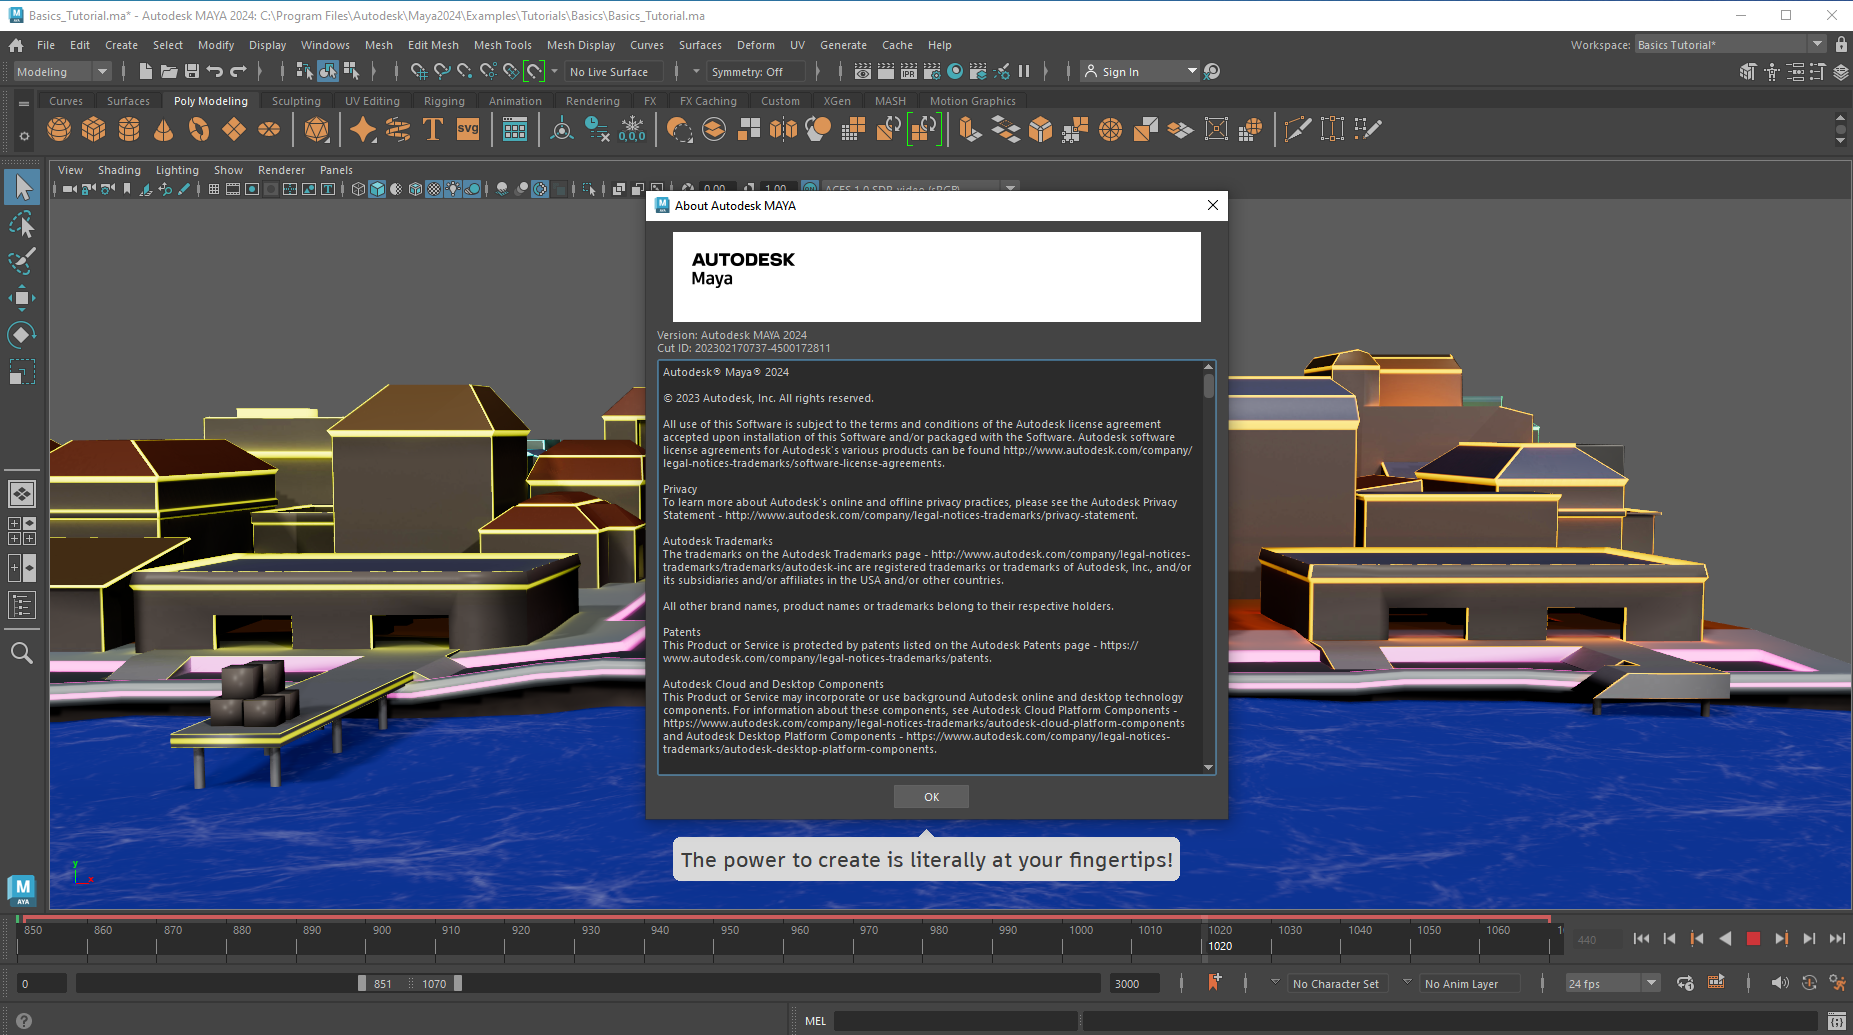This screenshot has width=1853, height=1035.
Task: Click the range slider left handle
Action: click(362, 983)
